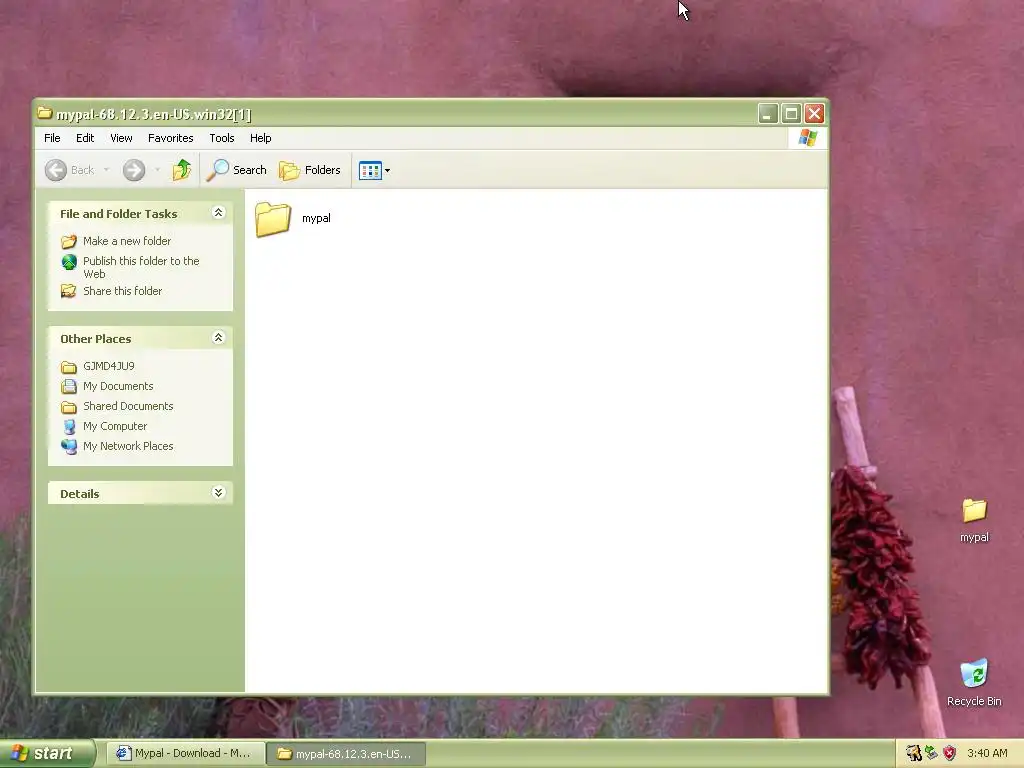Click File and Folder Tasks header text
Image resolution: width=1024 pixels, height=768 pixels.
118,214
